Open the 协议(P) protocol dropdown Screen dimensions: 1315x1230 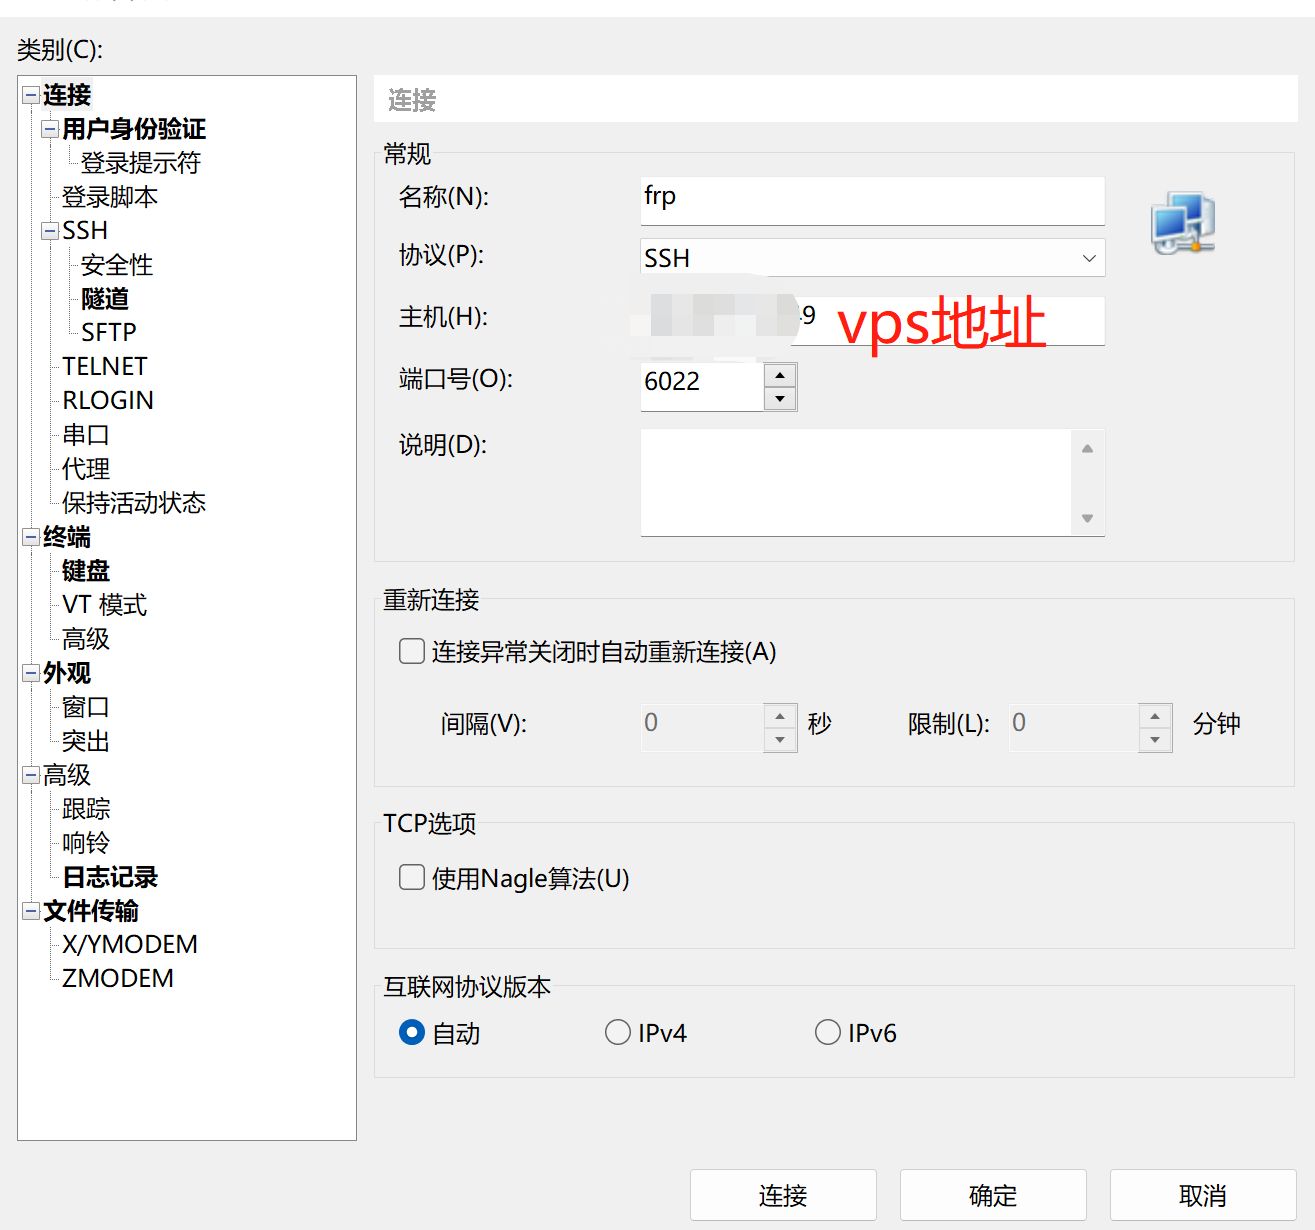(x=1088, y=258)
